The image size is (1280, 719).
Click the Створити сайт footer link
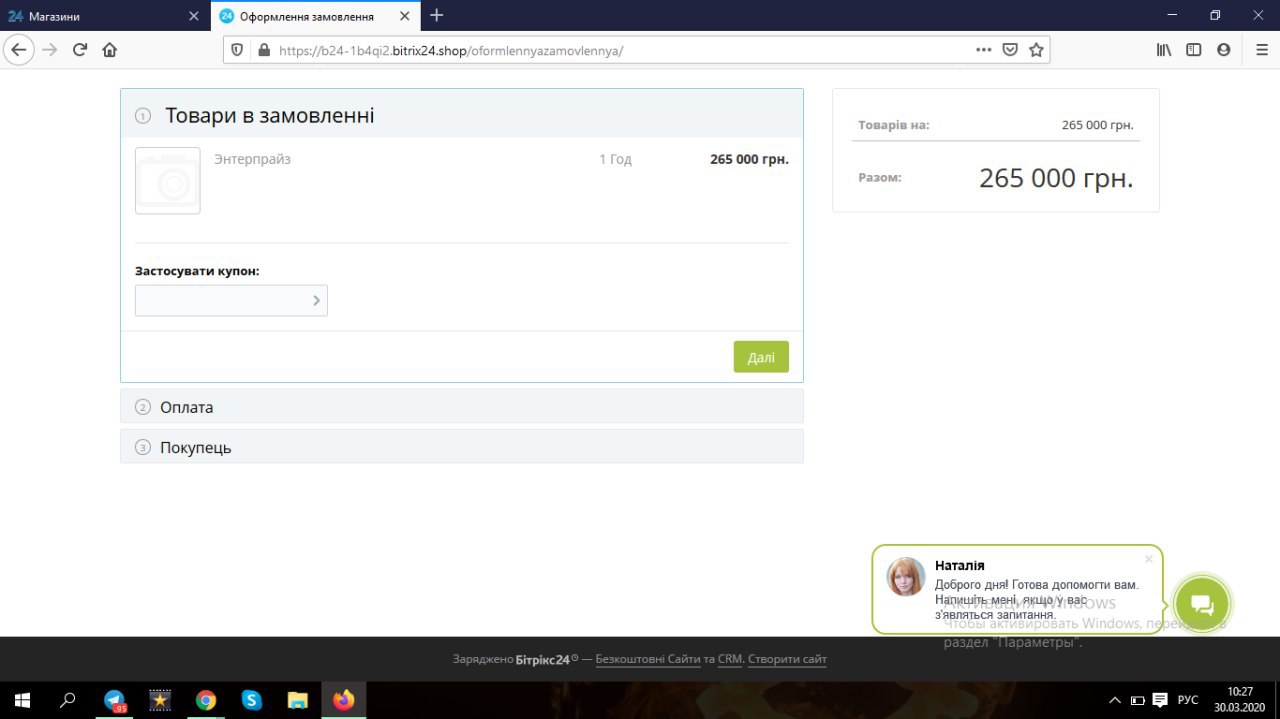787,659
